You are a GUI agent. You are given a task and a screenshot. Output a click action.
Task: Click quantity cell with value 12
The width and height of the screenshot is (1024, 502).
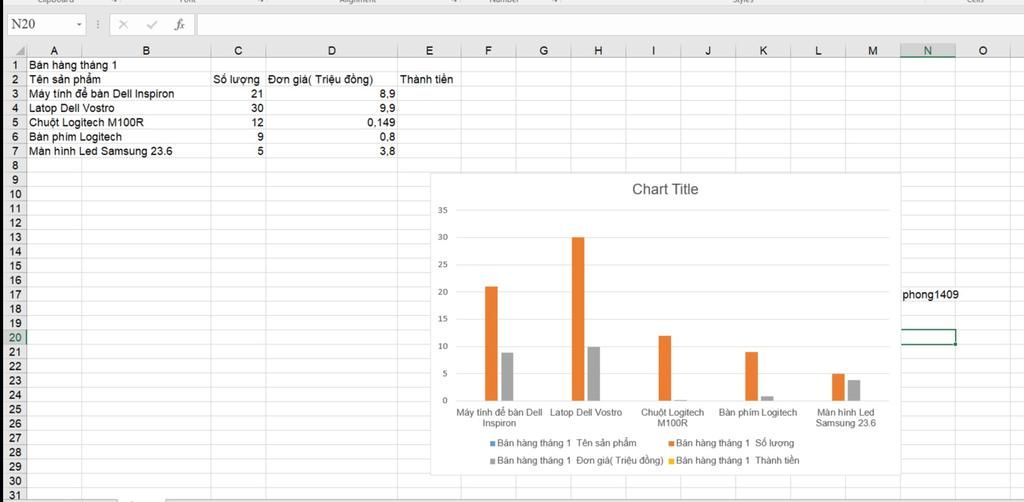[x=238, y=123]
